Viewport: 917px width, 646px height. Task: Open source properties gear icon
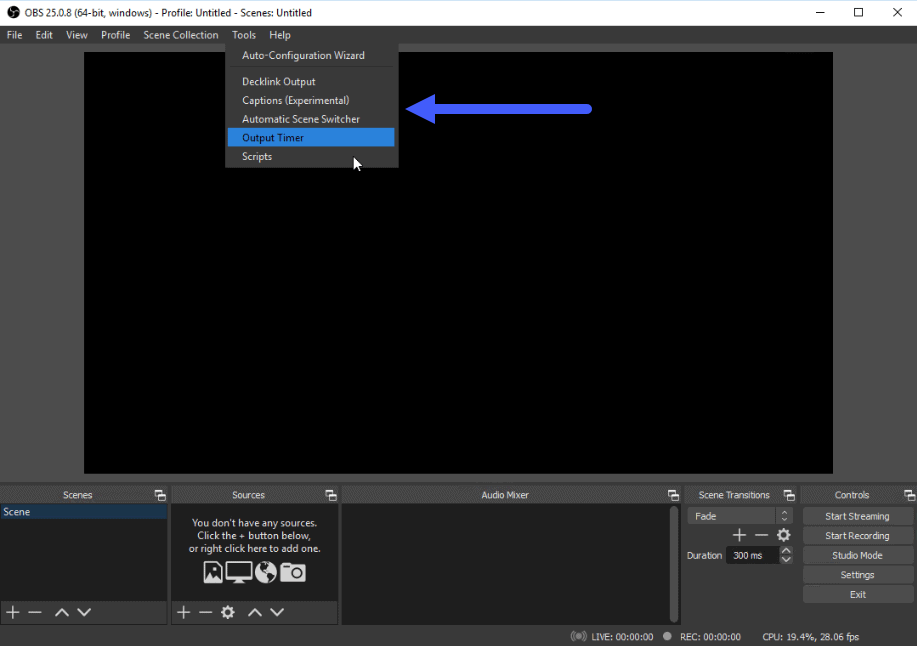coord(227,612)
